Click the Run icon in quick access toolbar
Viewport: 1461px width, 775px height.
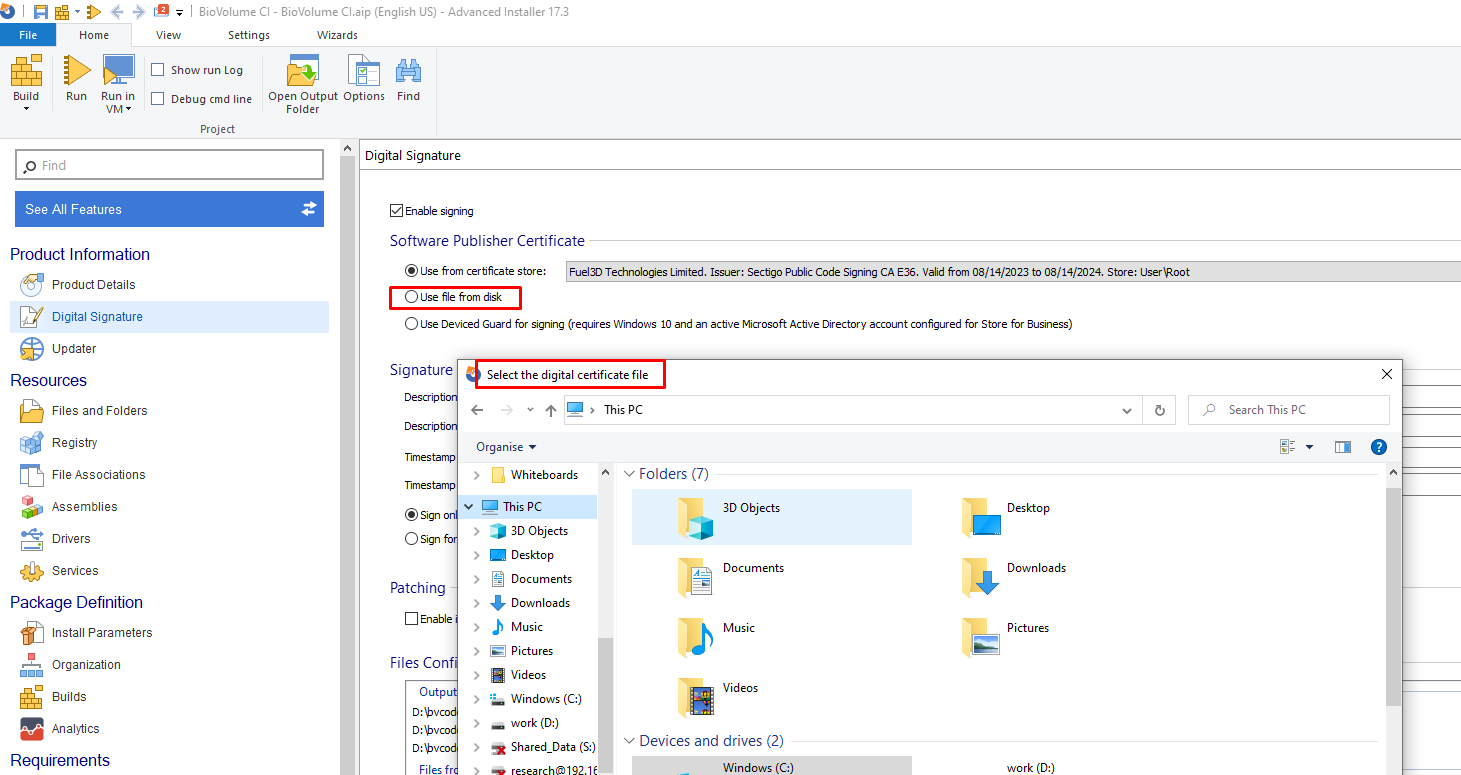click(94, 11)
